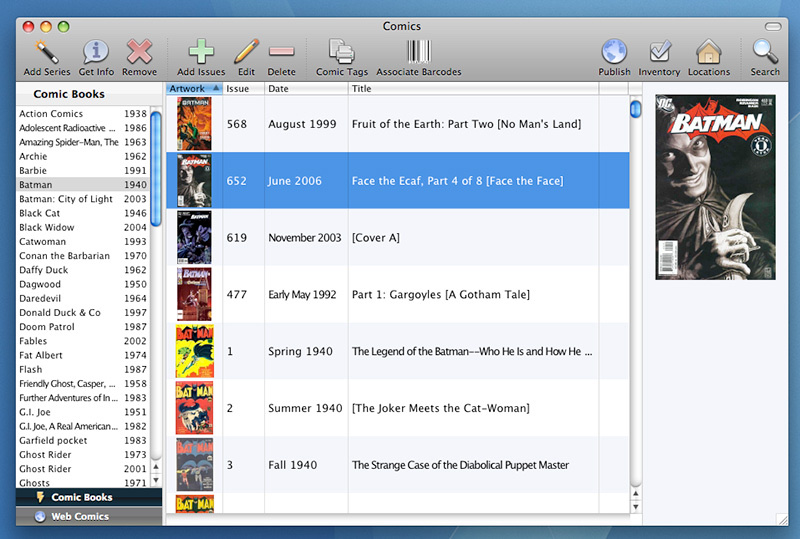Select the Comic Books sidebar tab
Screen dimensions: 800x539
point(81,497)
